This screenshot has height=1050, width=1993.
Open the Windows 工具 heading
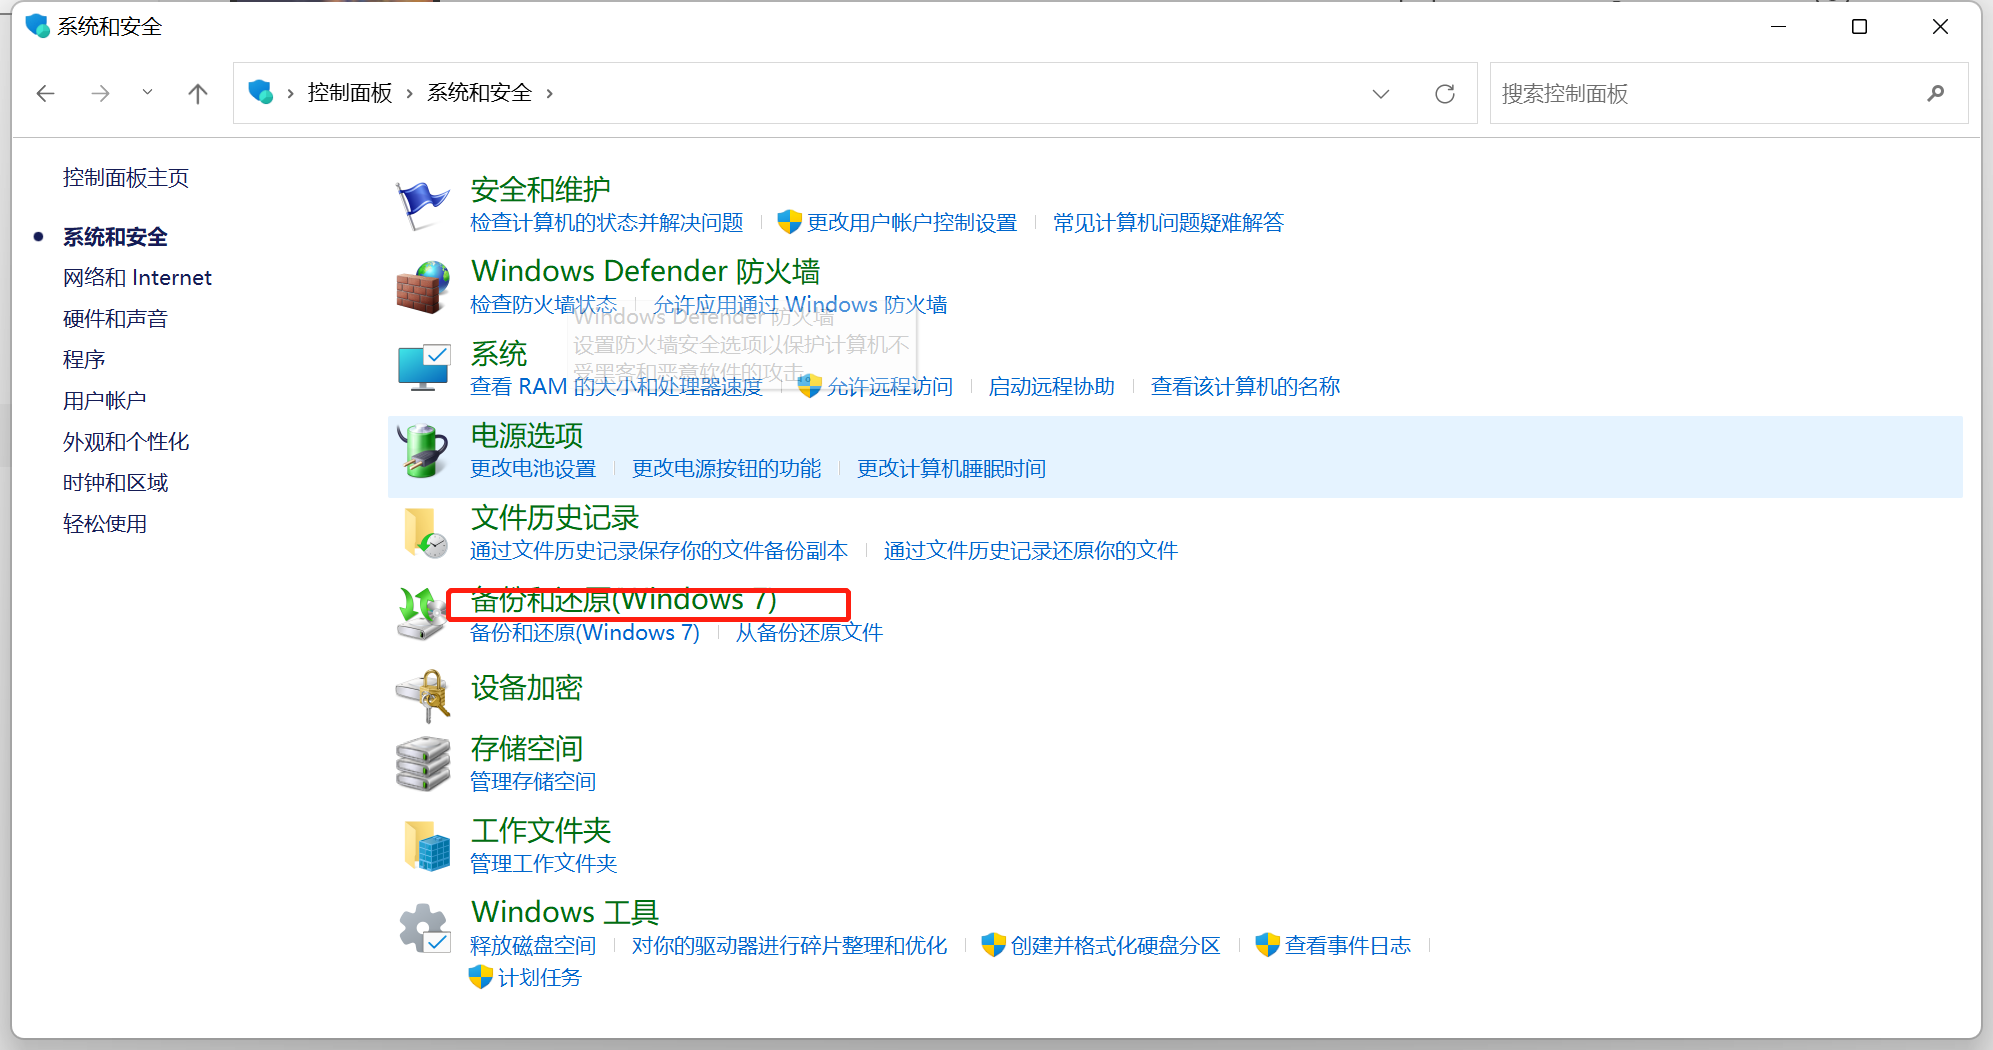[565, 912]
